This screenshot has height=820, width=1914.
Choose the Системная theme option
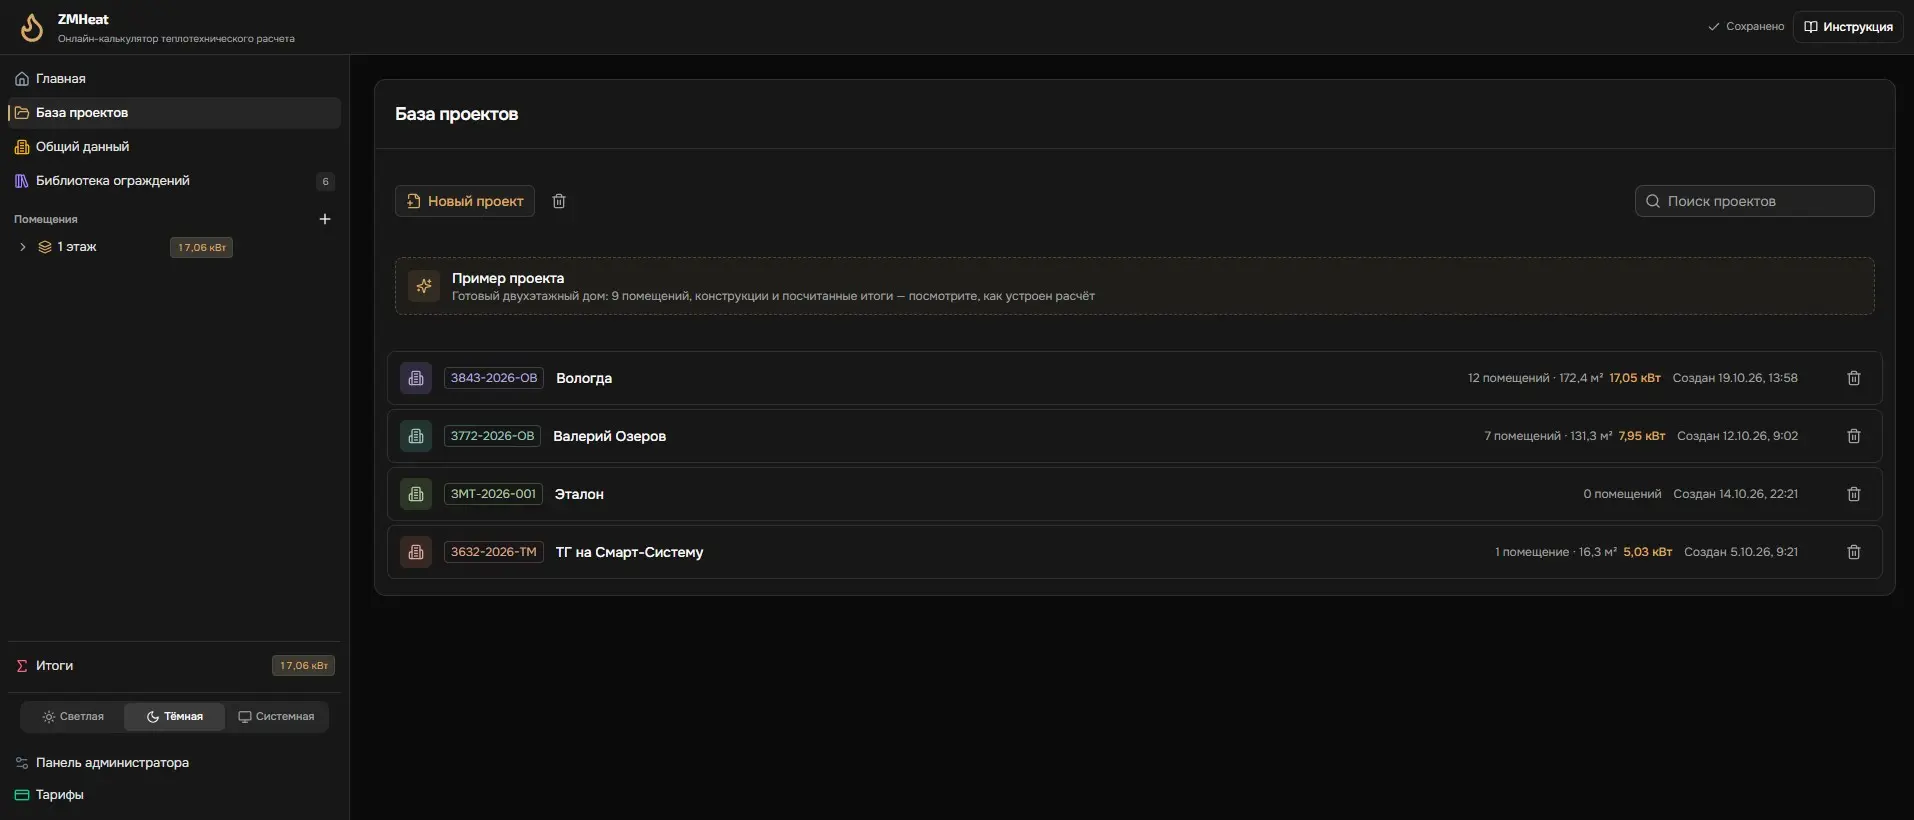276,717
